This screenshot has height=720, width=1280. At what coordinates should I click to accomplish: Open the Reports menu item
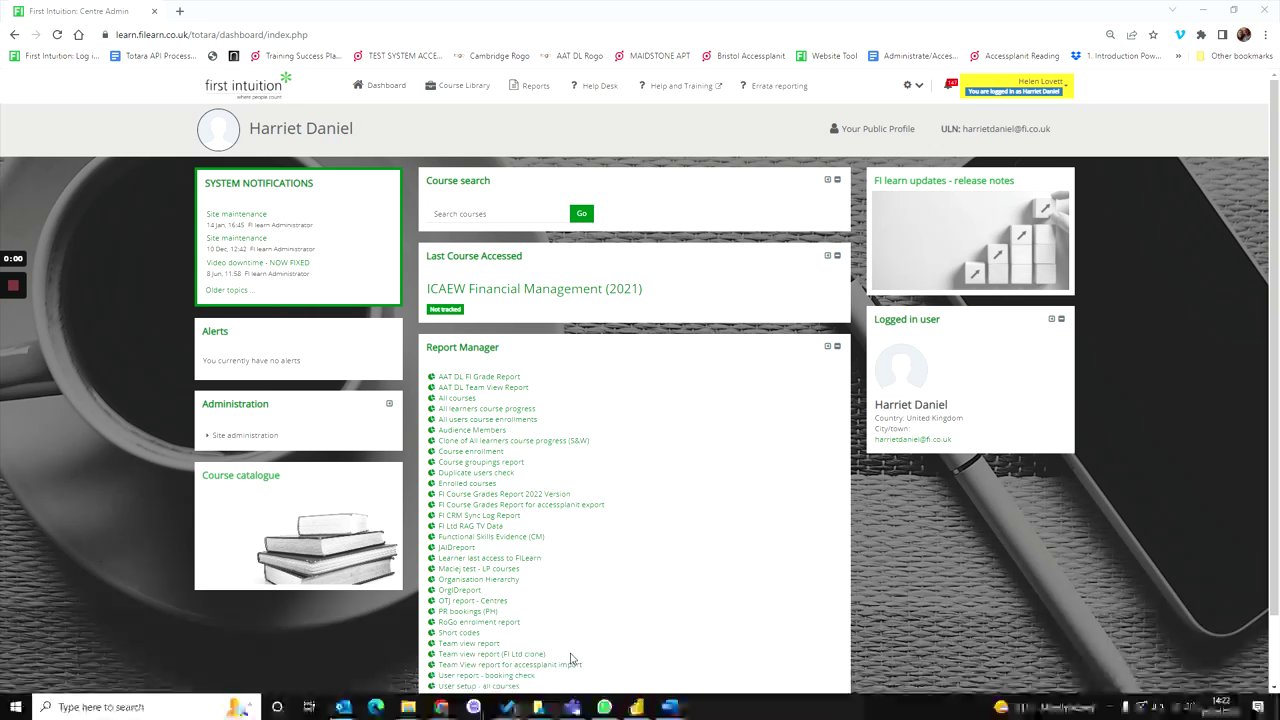click(x=529, y=85)
